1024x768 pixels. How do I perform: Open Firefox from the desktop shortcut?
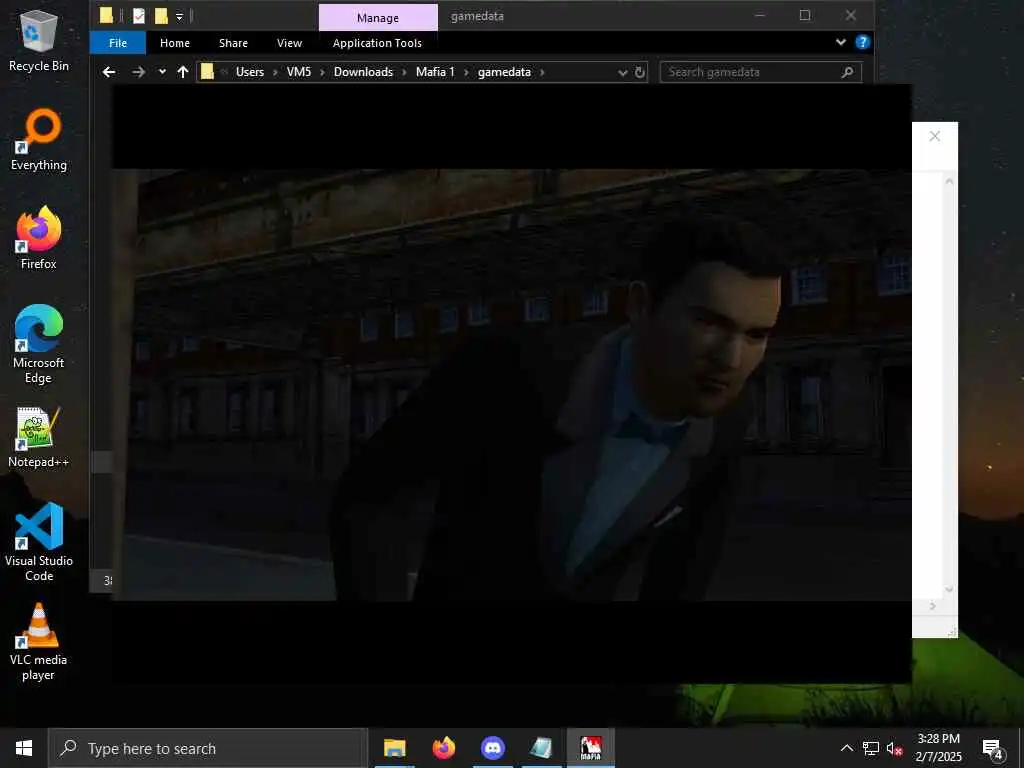[x=39, y=238]
